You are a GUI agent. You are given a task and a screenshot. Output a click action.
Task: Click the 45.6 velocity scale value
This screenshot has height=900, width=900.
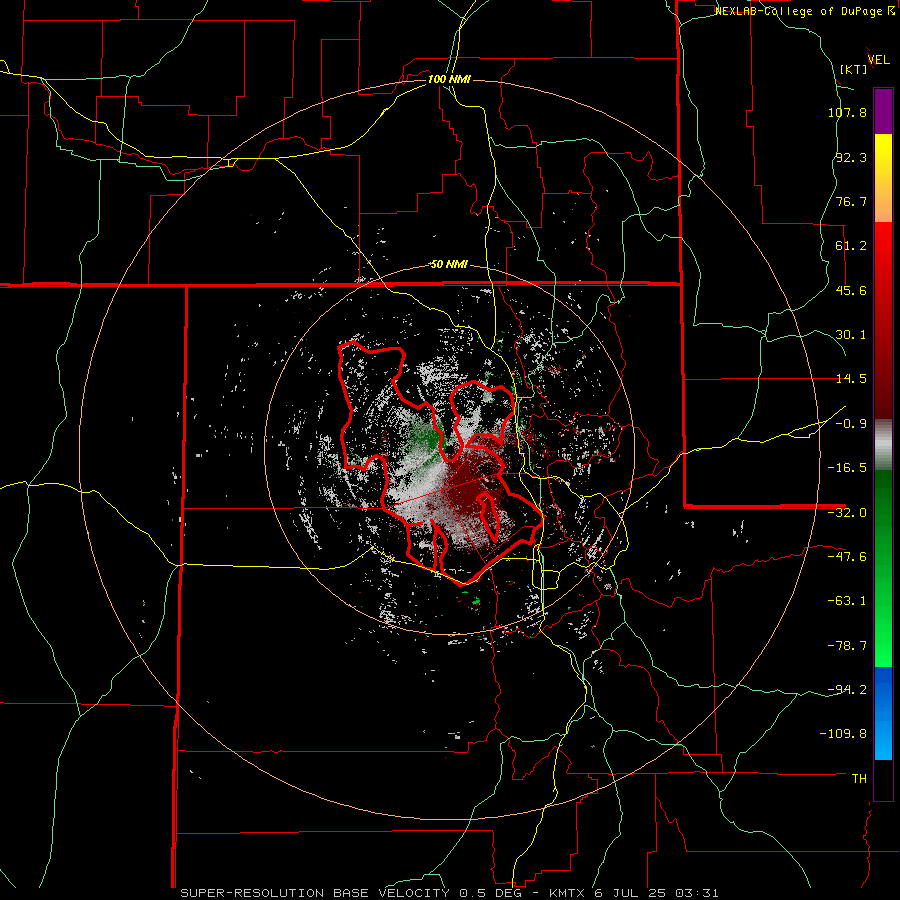[851, 290]
